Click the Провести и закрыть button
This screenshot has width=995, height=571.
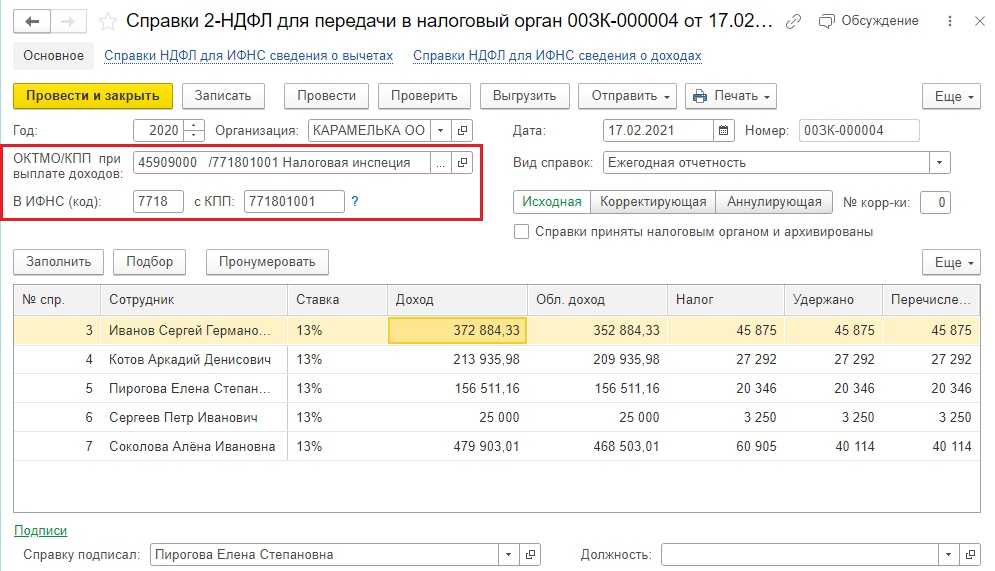[93, 96]
